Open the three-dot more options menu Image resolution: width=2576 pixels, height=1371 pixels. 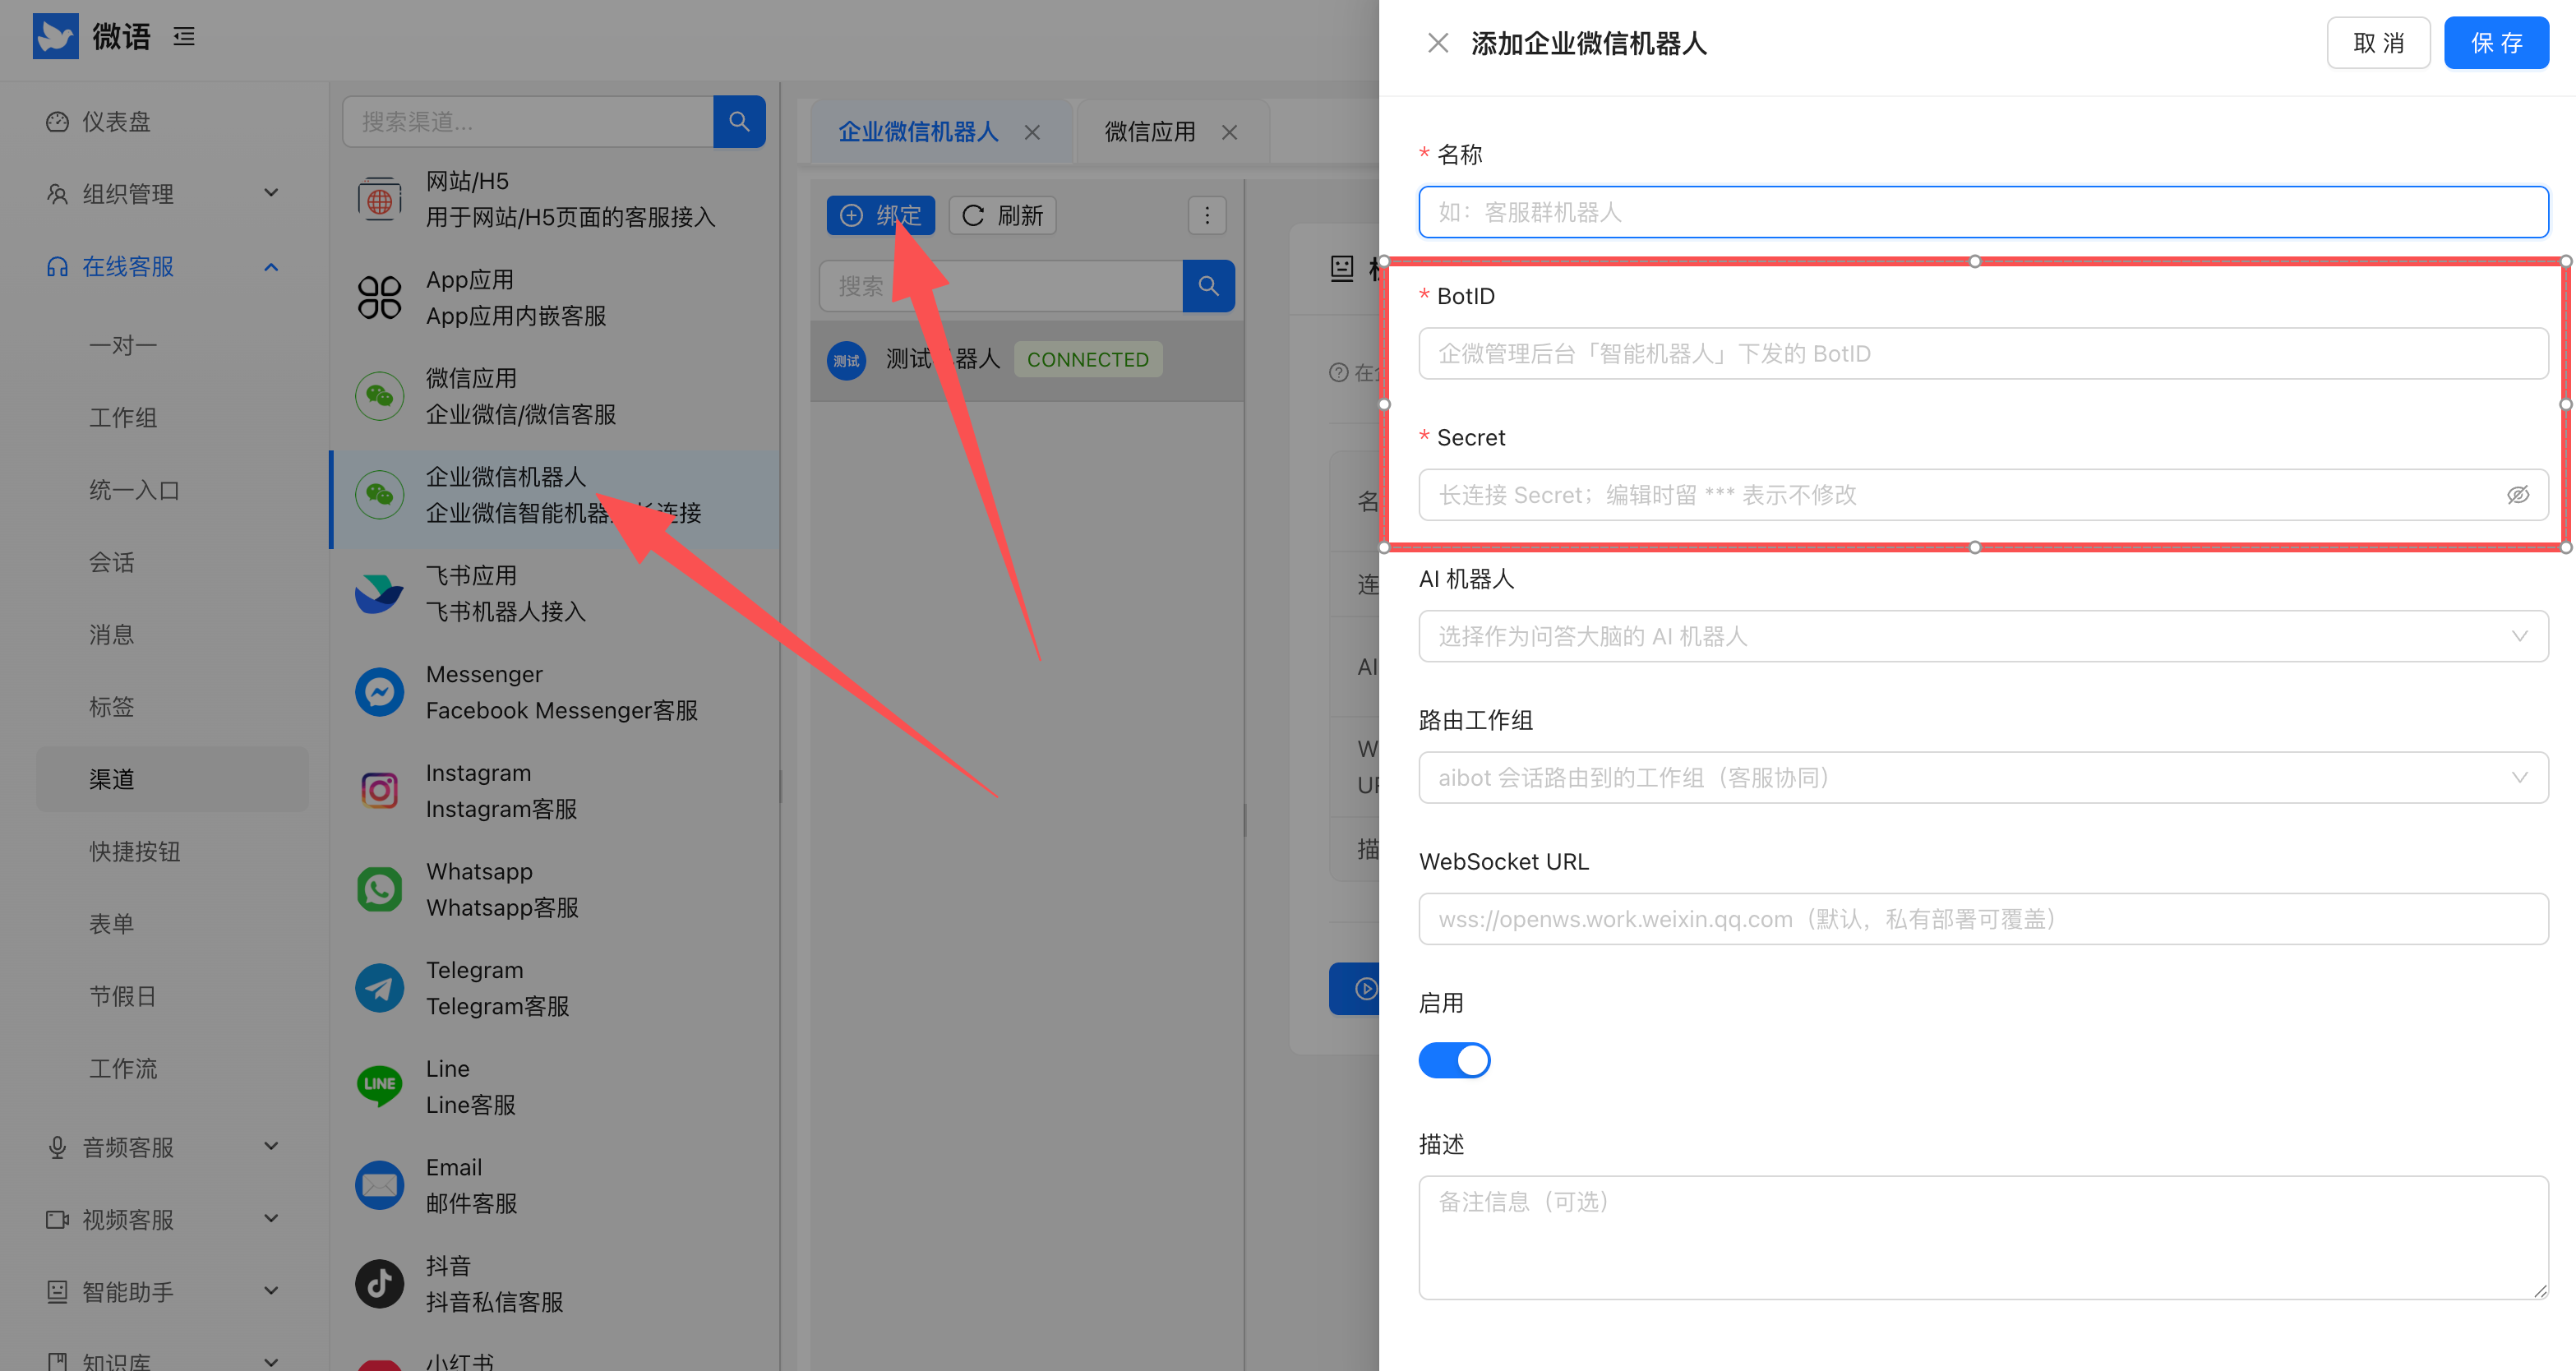coord(1207,215)
